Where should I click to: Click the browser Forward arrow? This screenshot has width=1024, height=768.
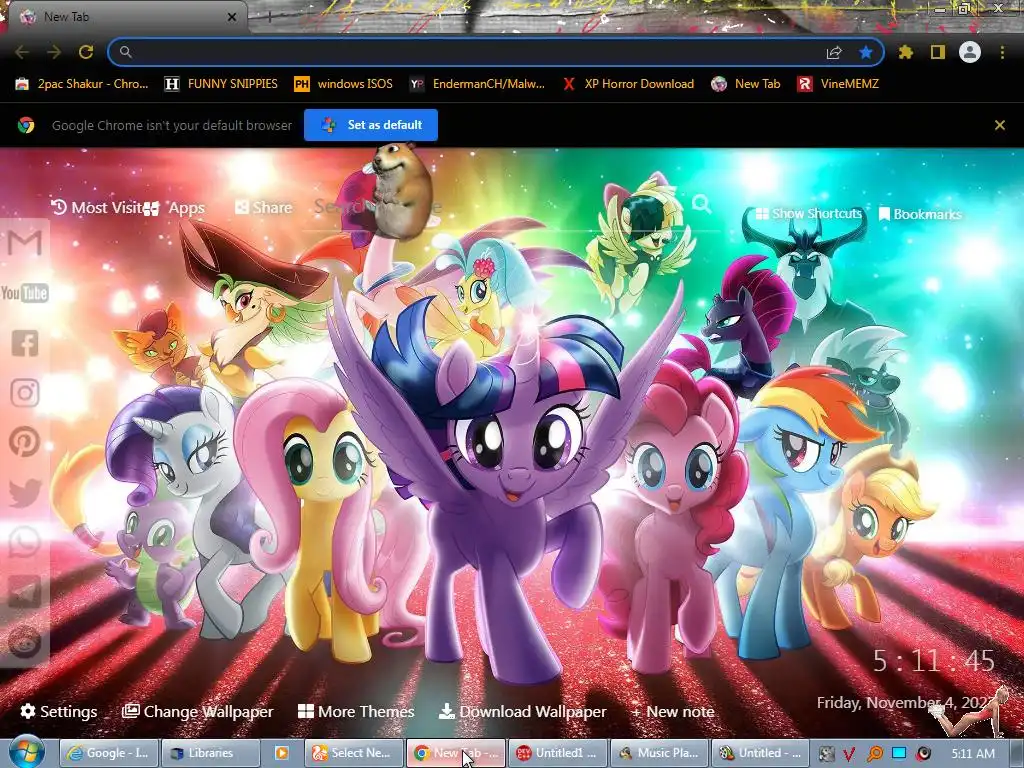[x=54, y=52]
